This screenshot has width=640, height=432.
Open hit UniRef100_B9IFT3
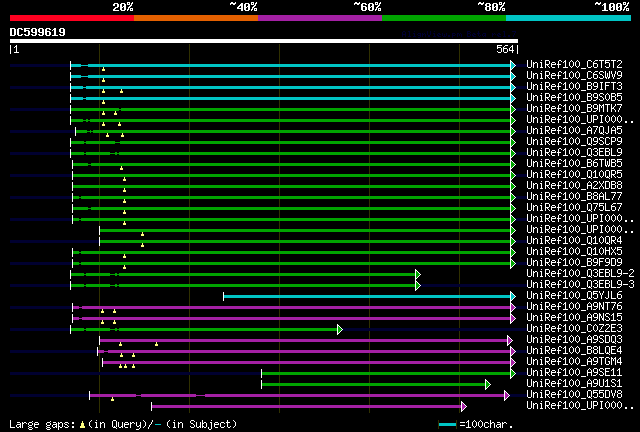tap(574, 87)
